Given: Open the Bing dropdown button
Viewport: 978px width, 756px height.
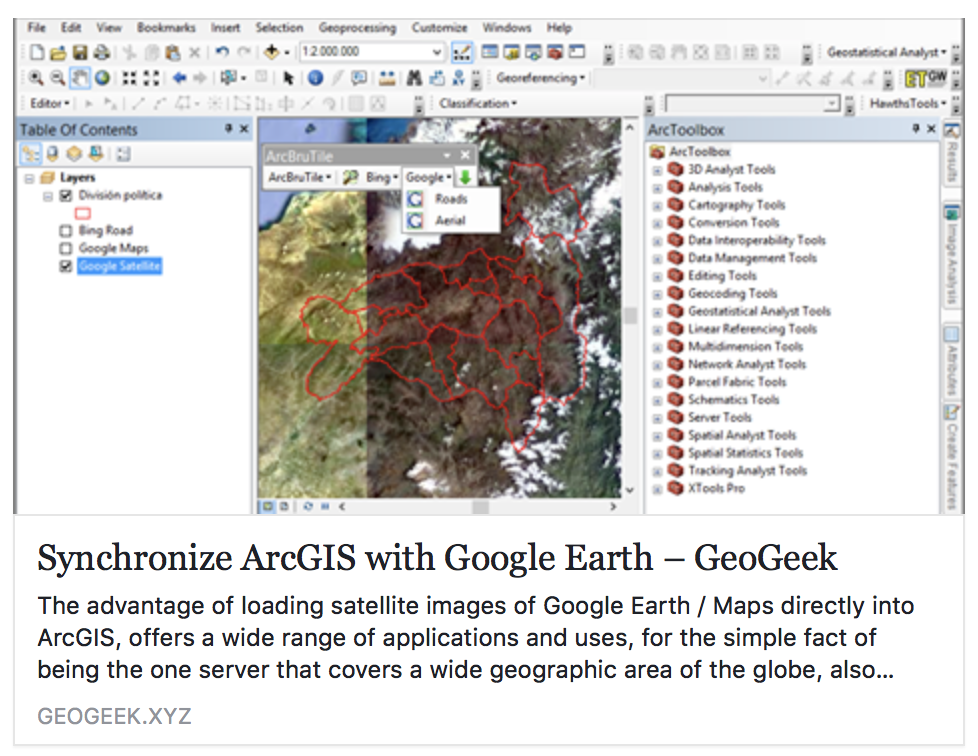Looking at the screenshot, I should [382, 177].
